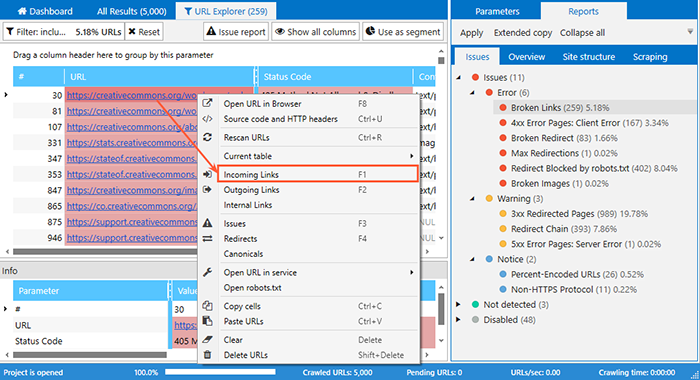Click the Delete URLs trash icon
This screenshot has width=700, height=380.
pos(207,355)
